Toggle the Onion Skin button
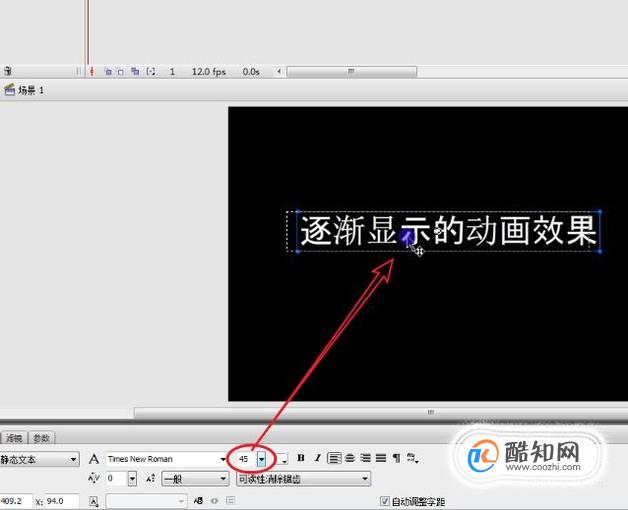 click(x=108, y=72)
